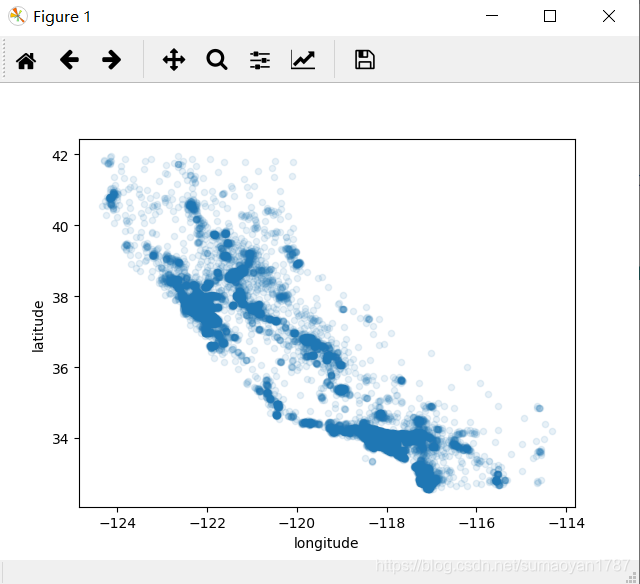Click the '36' y-axis tick label

(x=60, y=369)
